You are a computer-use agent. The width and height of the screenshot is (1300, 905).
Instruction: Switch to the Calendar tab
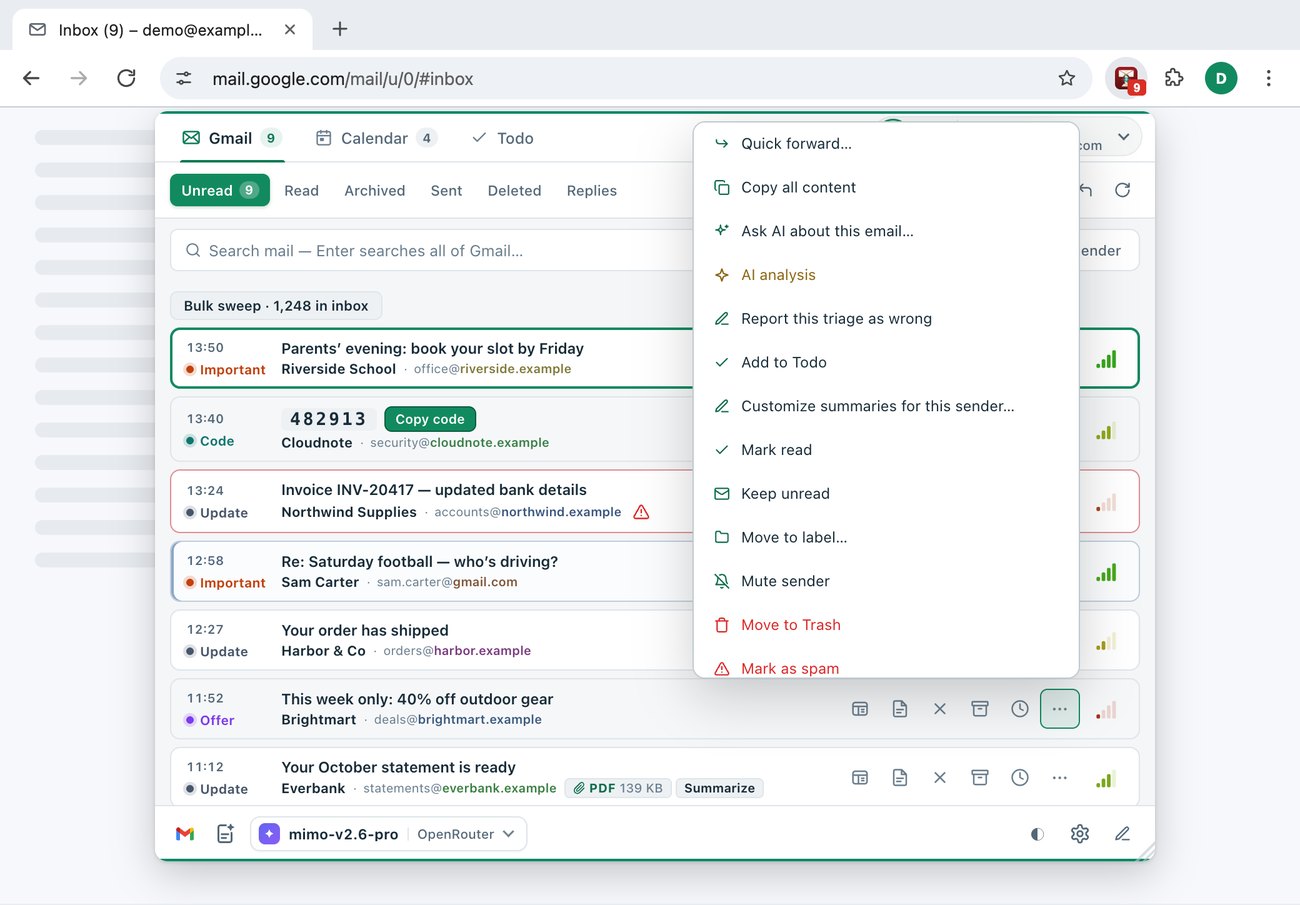click(377, 138)
